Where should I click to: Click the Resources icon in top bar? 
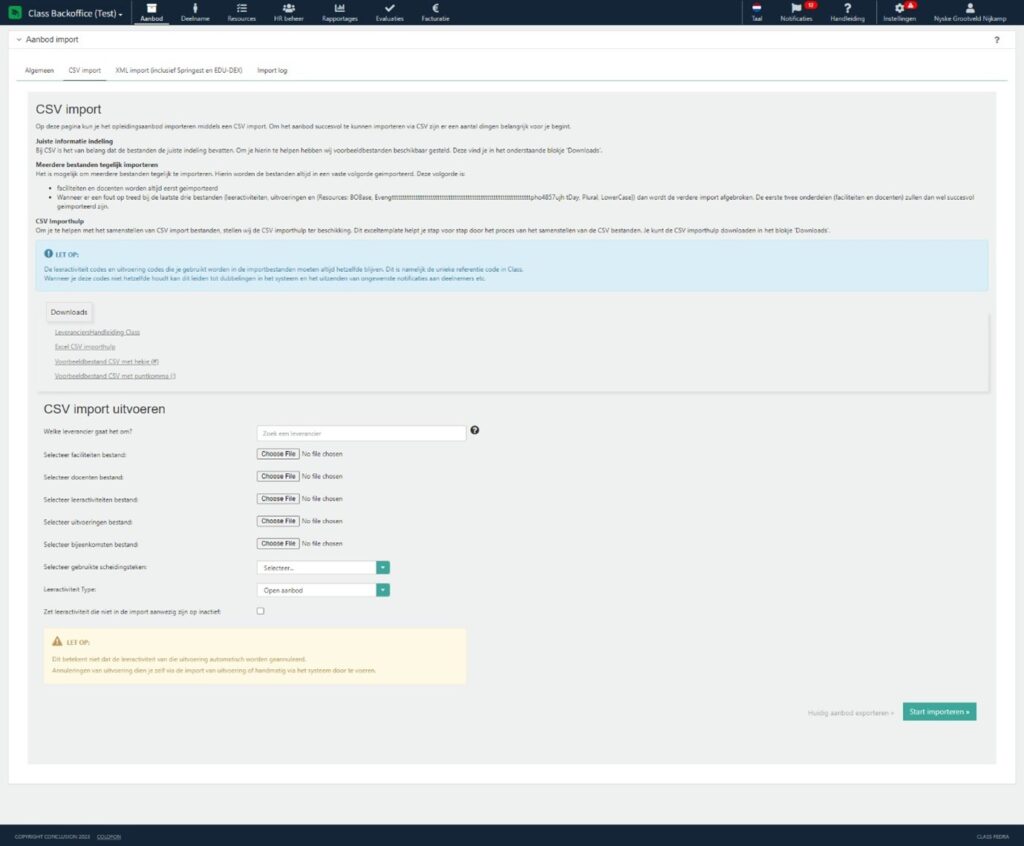pos(241,9)
